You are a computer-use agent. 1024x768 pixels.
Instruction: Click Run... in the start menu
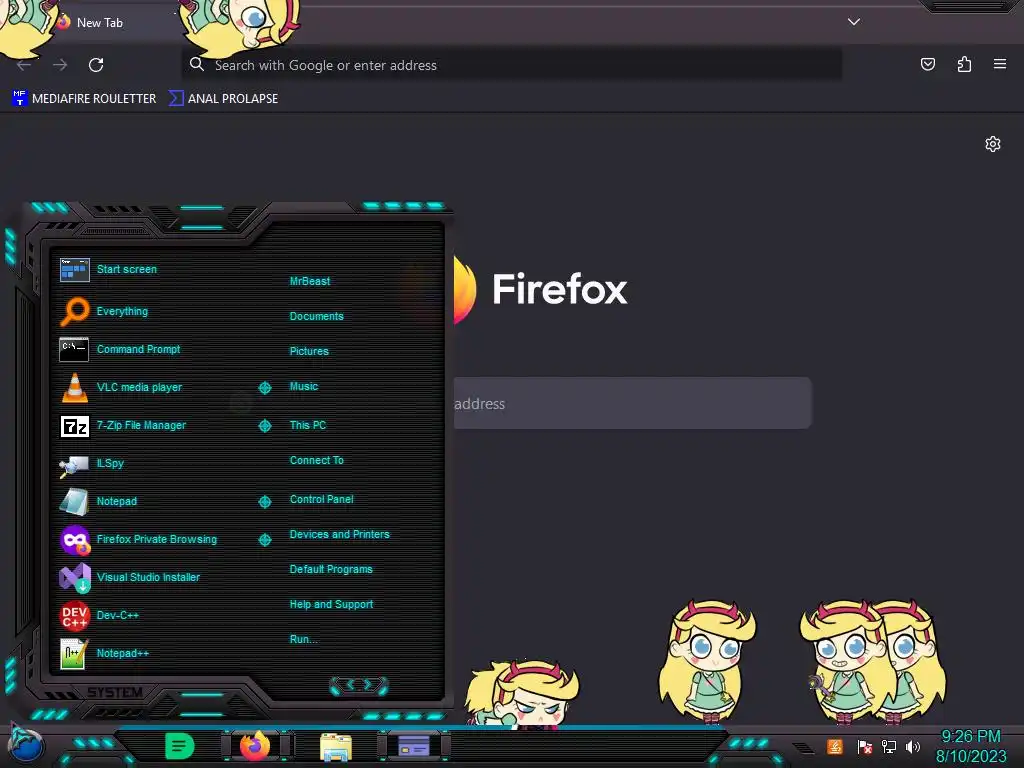coord(303,639)
